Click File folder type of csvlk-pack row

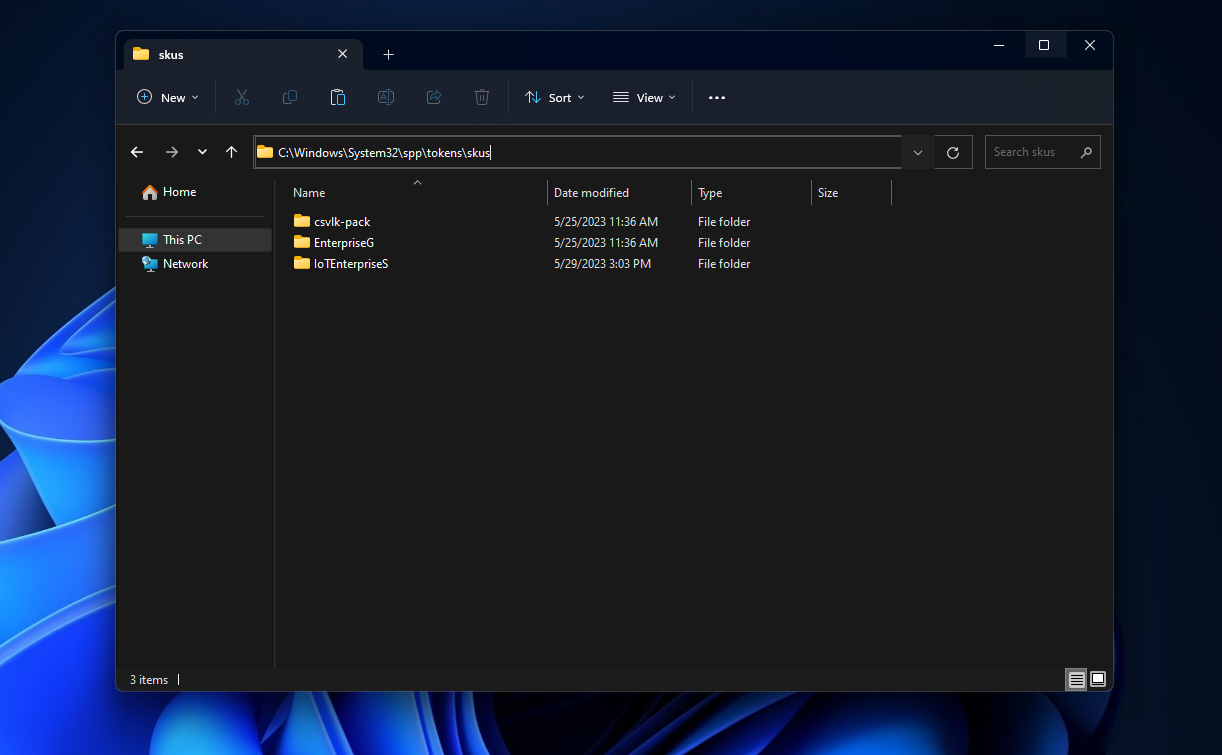(x=724, y=222)
